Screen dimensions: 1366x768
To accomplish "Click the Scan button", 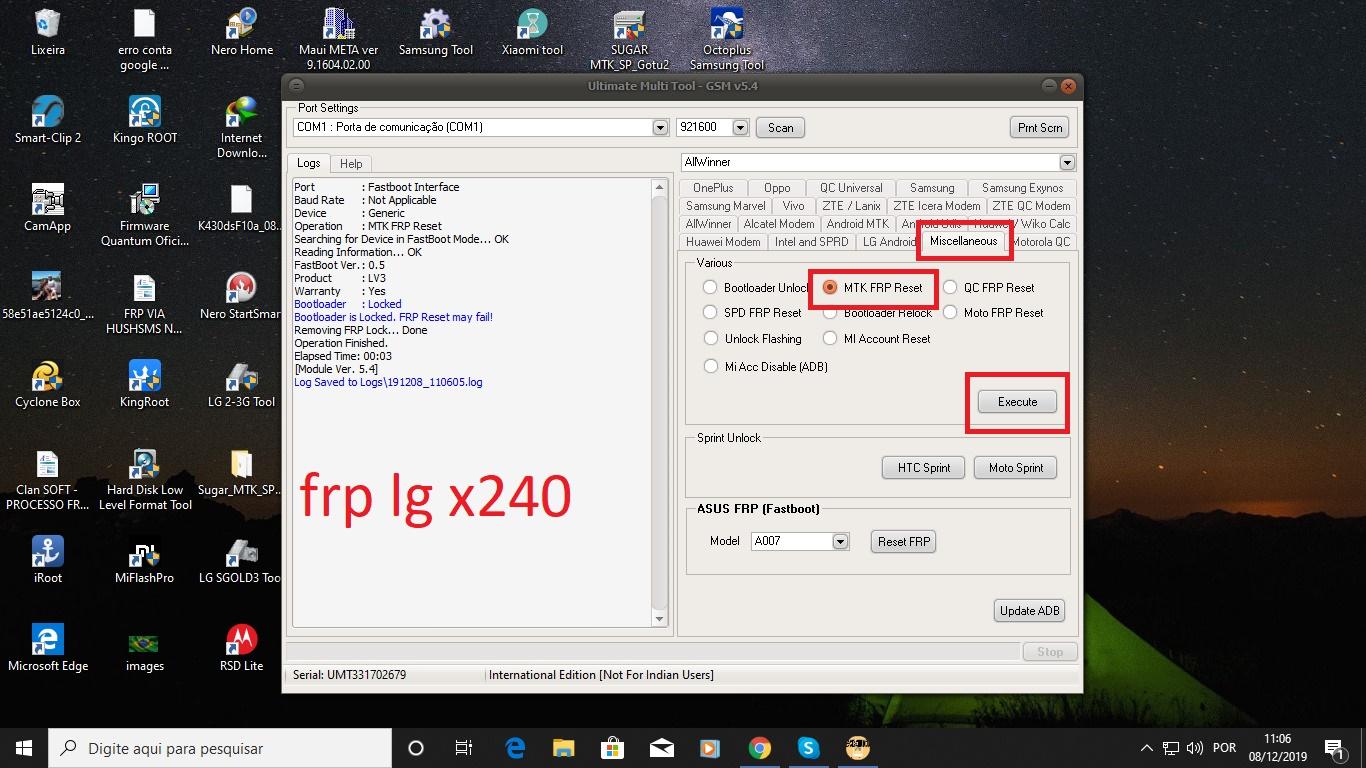I will click(x=780, y=128).
